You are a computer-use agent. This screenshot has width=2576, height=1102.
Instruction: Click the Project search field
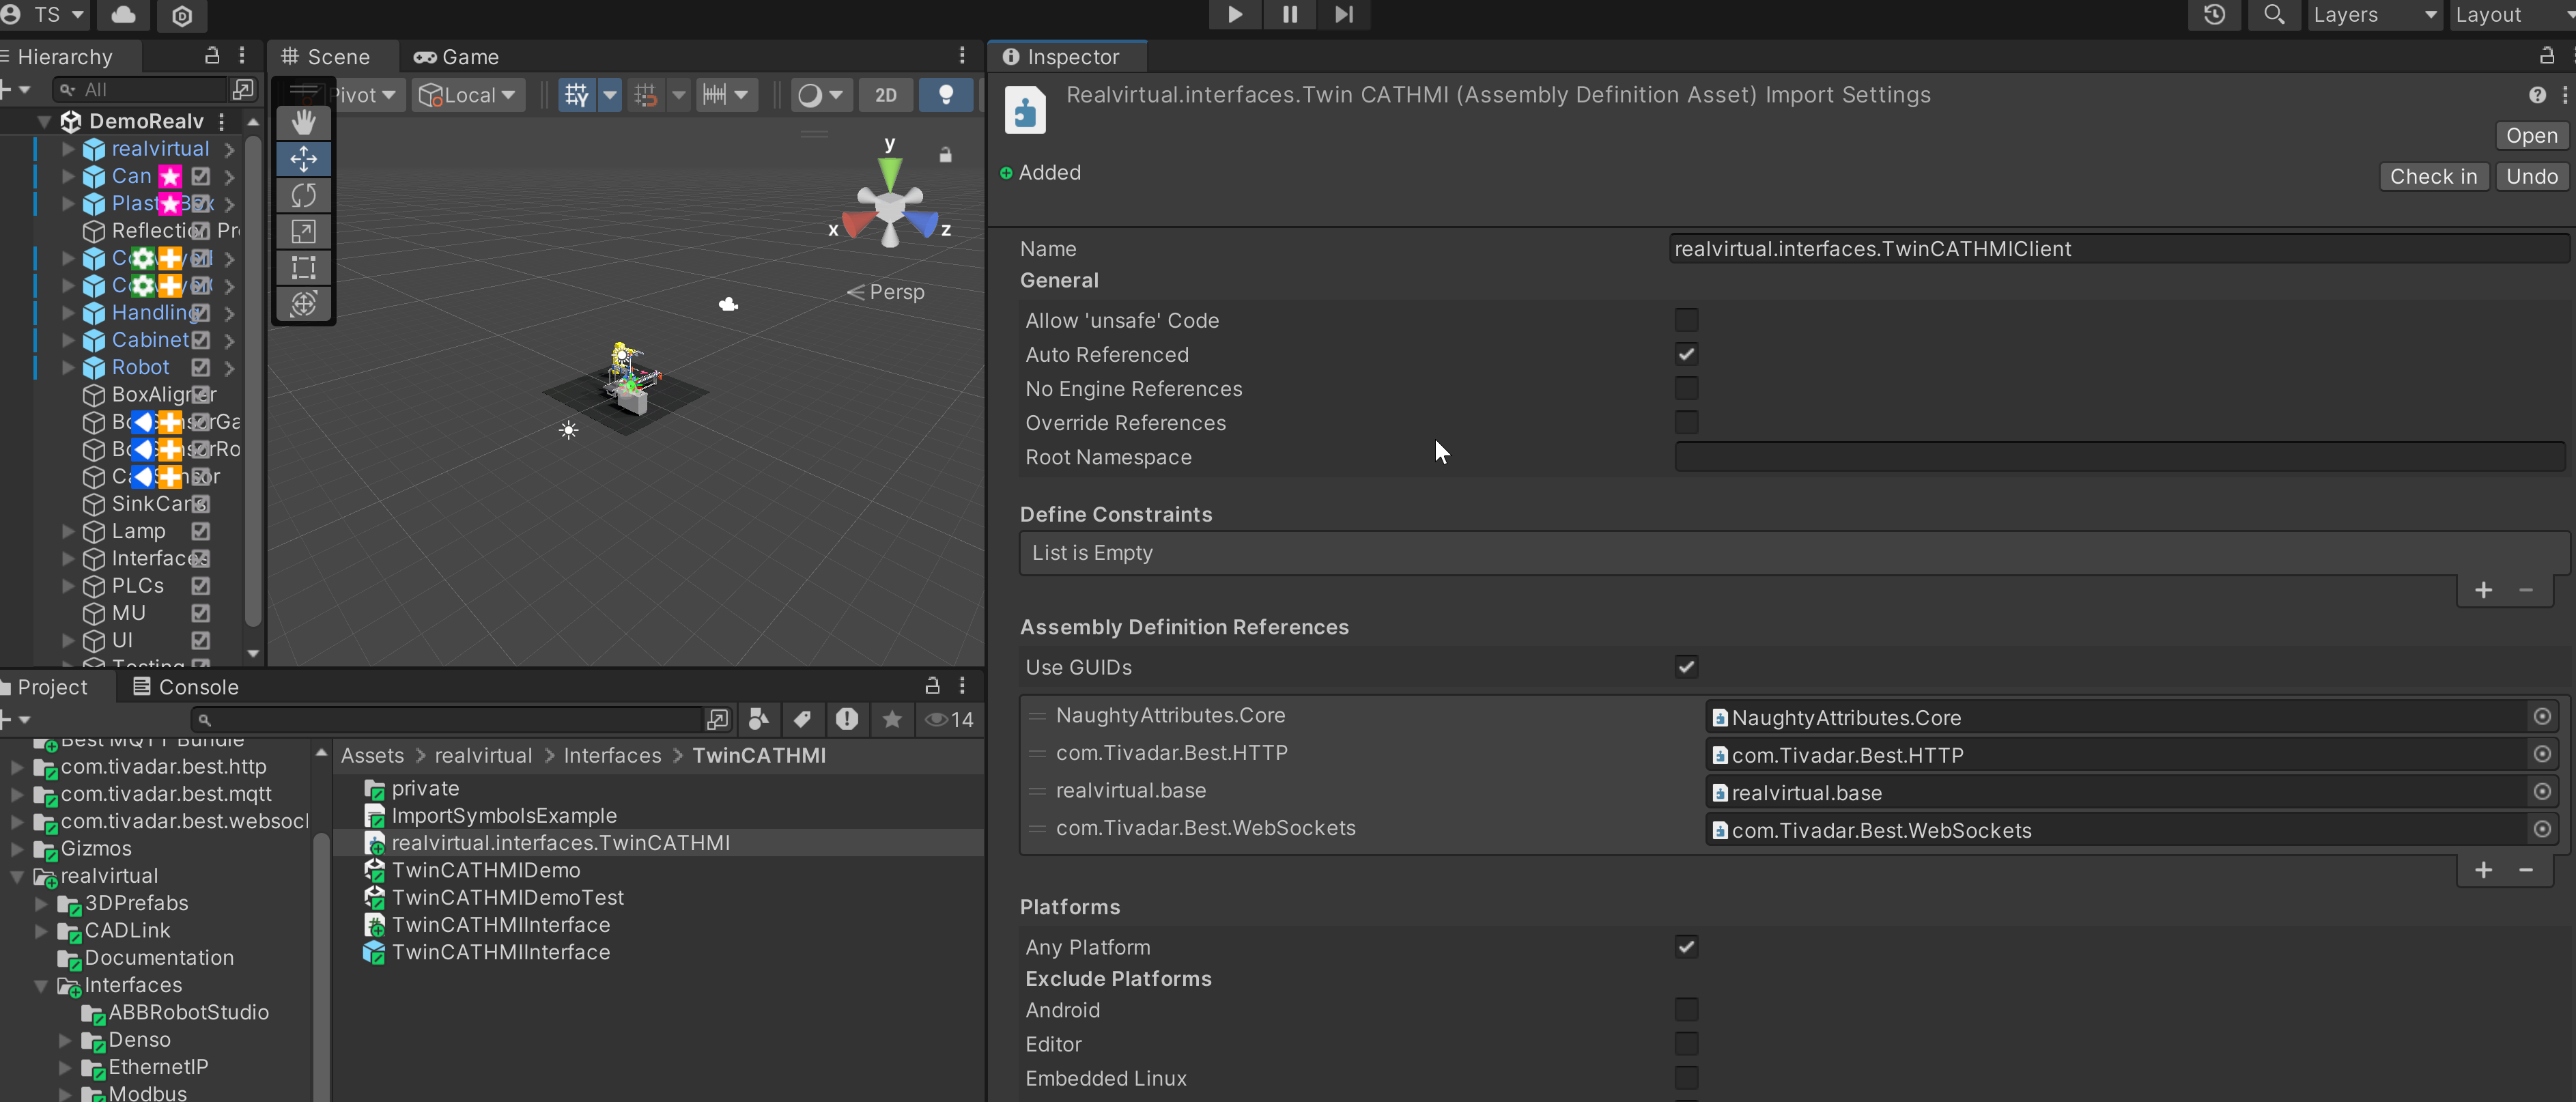pyautogui.click(x=448, y=719)
